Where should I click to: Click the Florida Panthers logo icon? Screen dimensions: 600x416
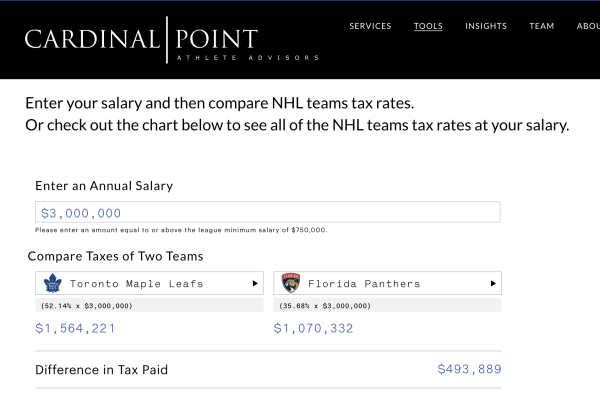pyautogui.click(x=290, y=284)
